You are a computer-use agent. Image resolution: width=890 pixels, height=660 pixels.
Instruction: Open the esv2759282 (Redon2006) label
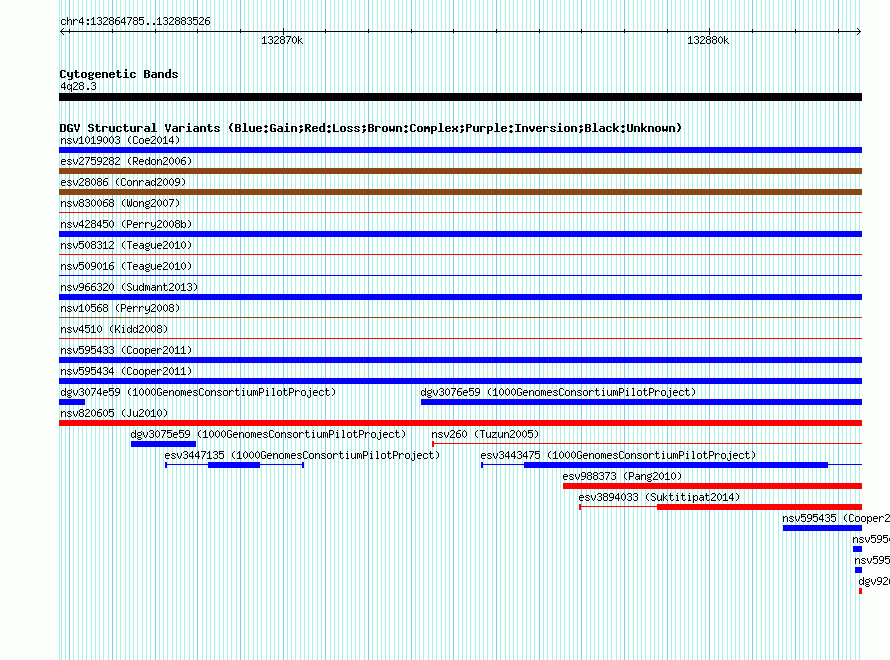tap(126, 161)
